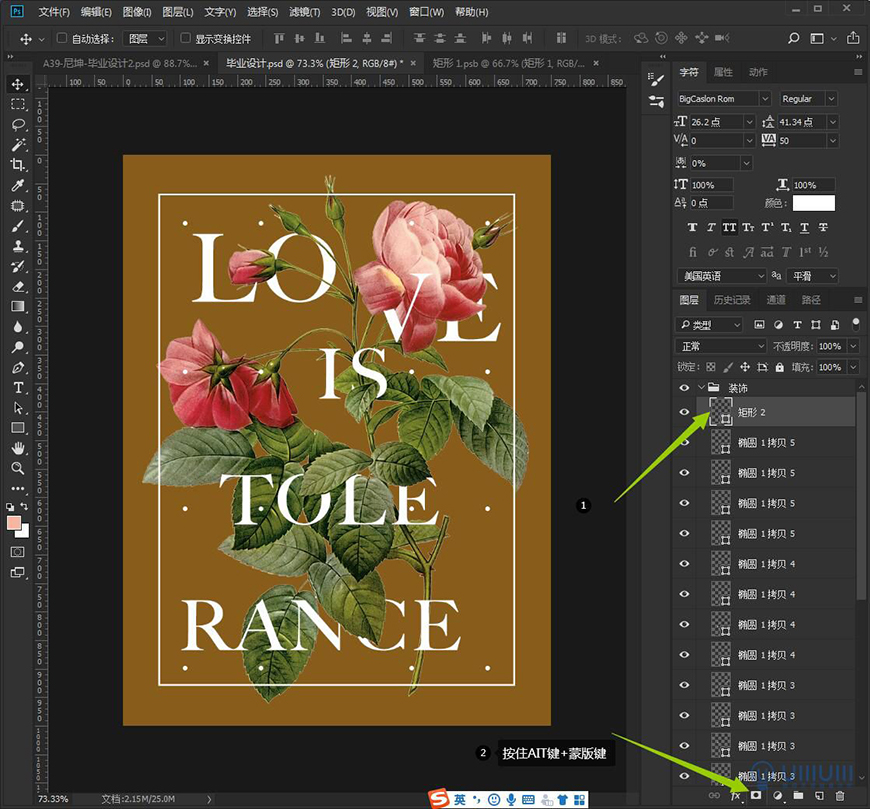Select the Eraser tool
Screen dimensions: 870x809
coord(18,286)
